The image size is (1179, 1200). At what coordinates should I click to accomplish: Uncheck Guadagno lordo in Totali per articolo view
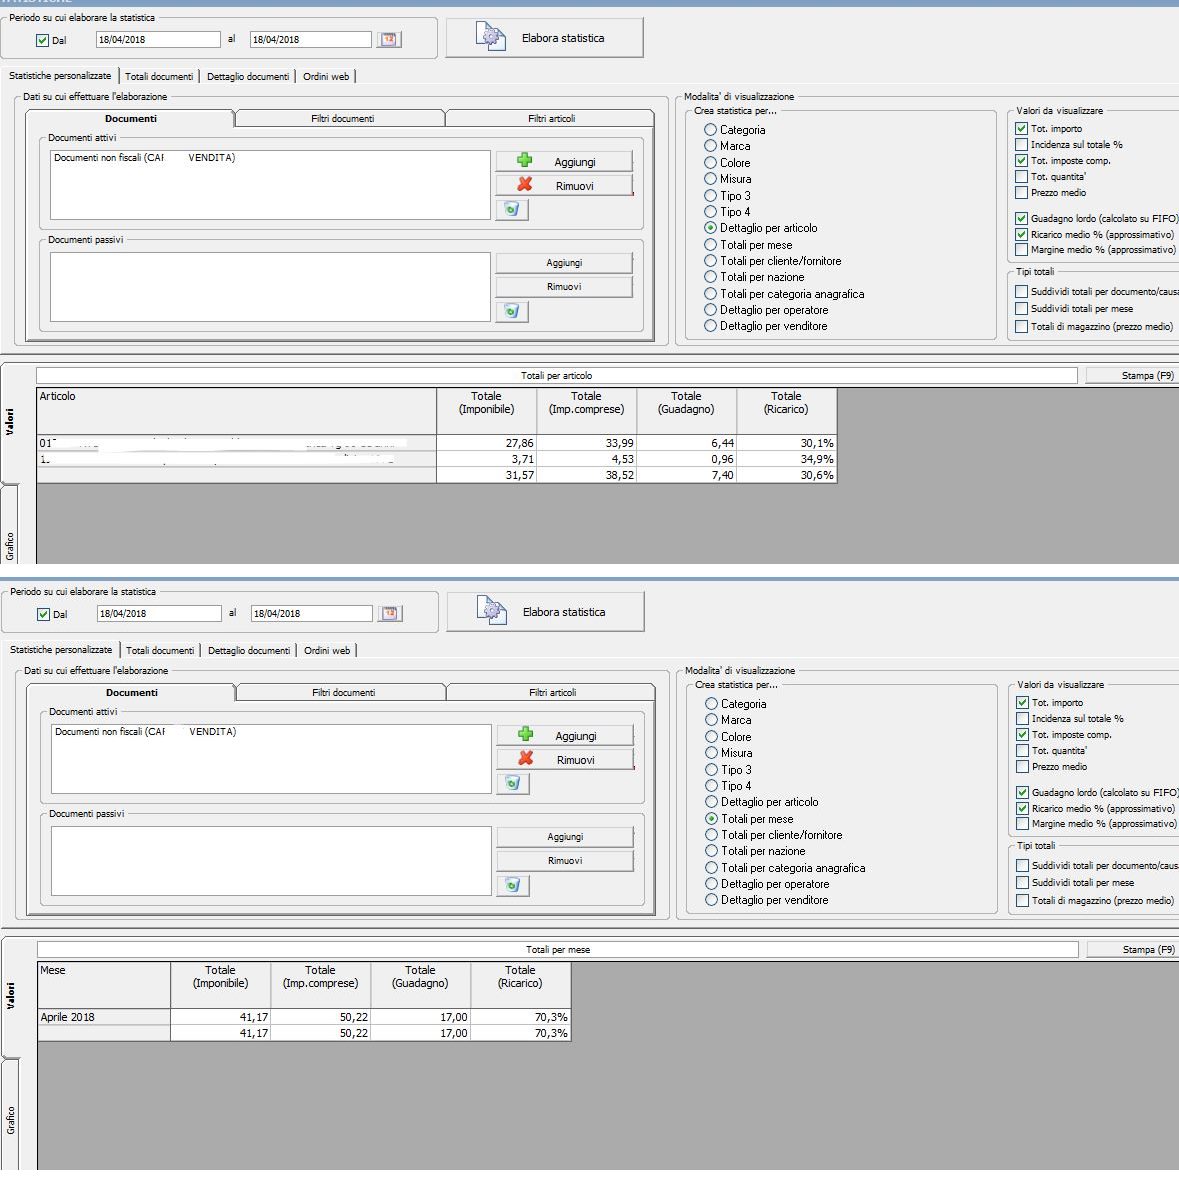1021,218
